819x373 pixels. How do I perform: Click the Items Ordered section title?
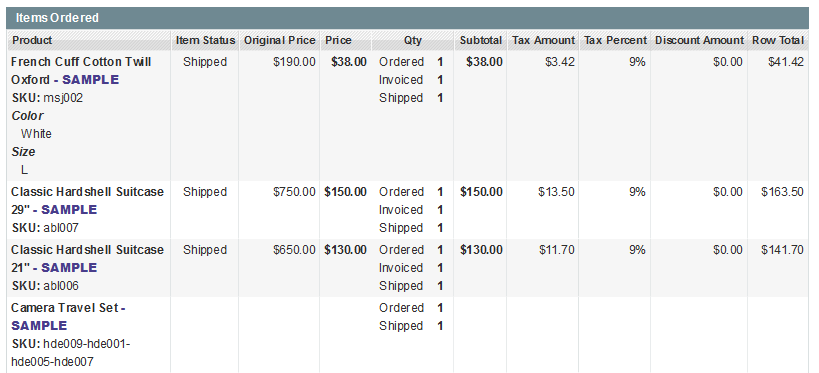coord(57,18)
